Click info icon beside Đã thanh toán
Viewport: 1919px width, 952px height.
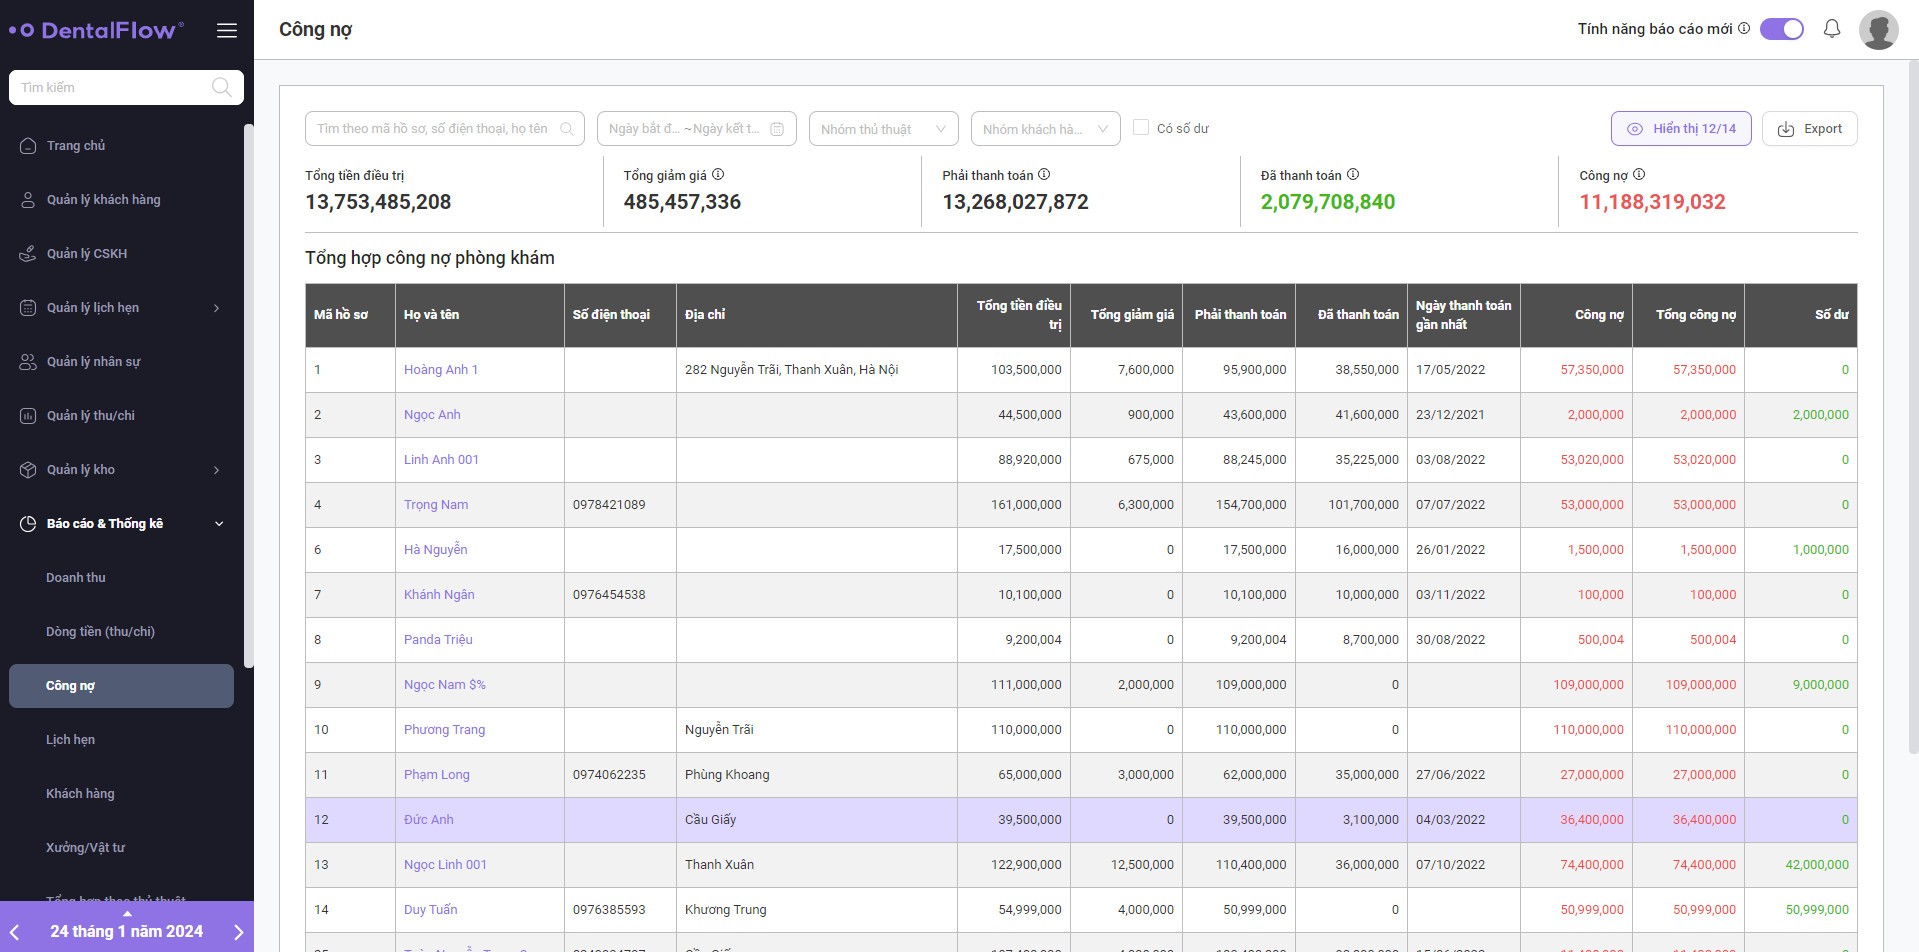(x=1352, y=175)
